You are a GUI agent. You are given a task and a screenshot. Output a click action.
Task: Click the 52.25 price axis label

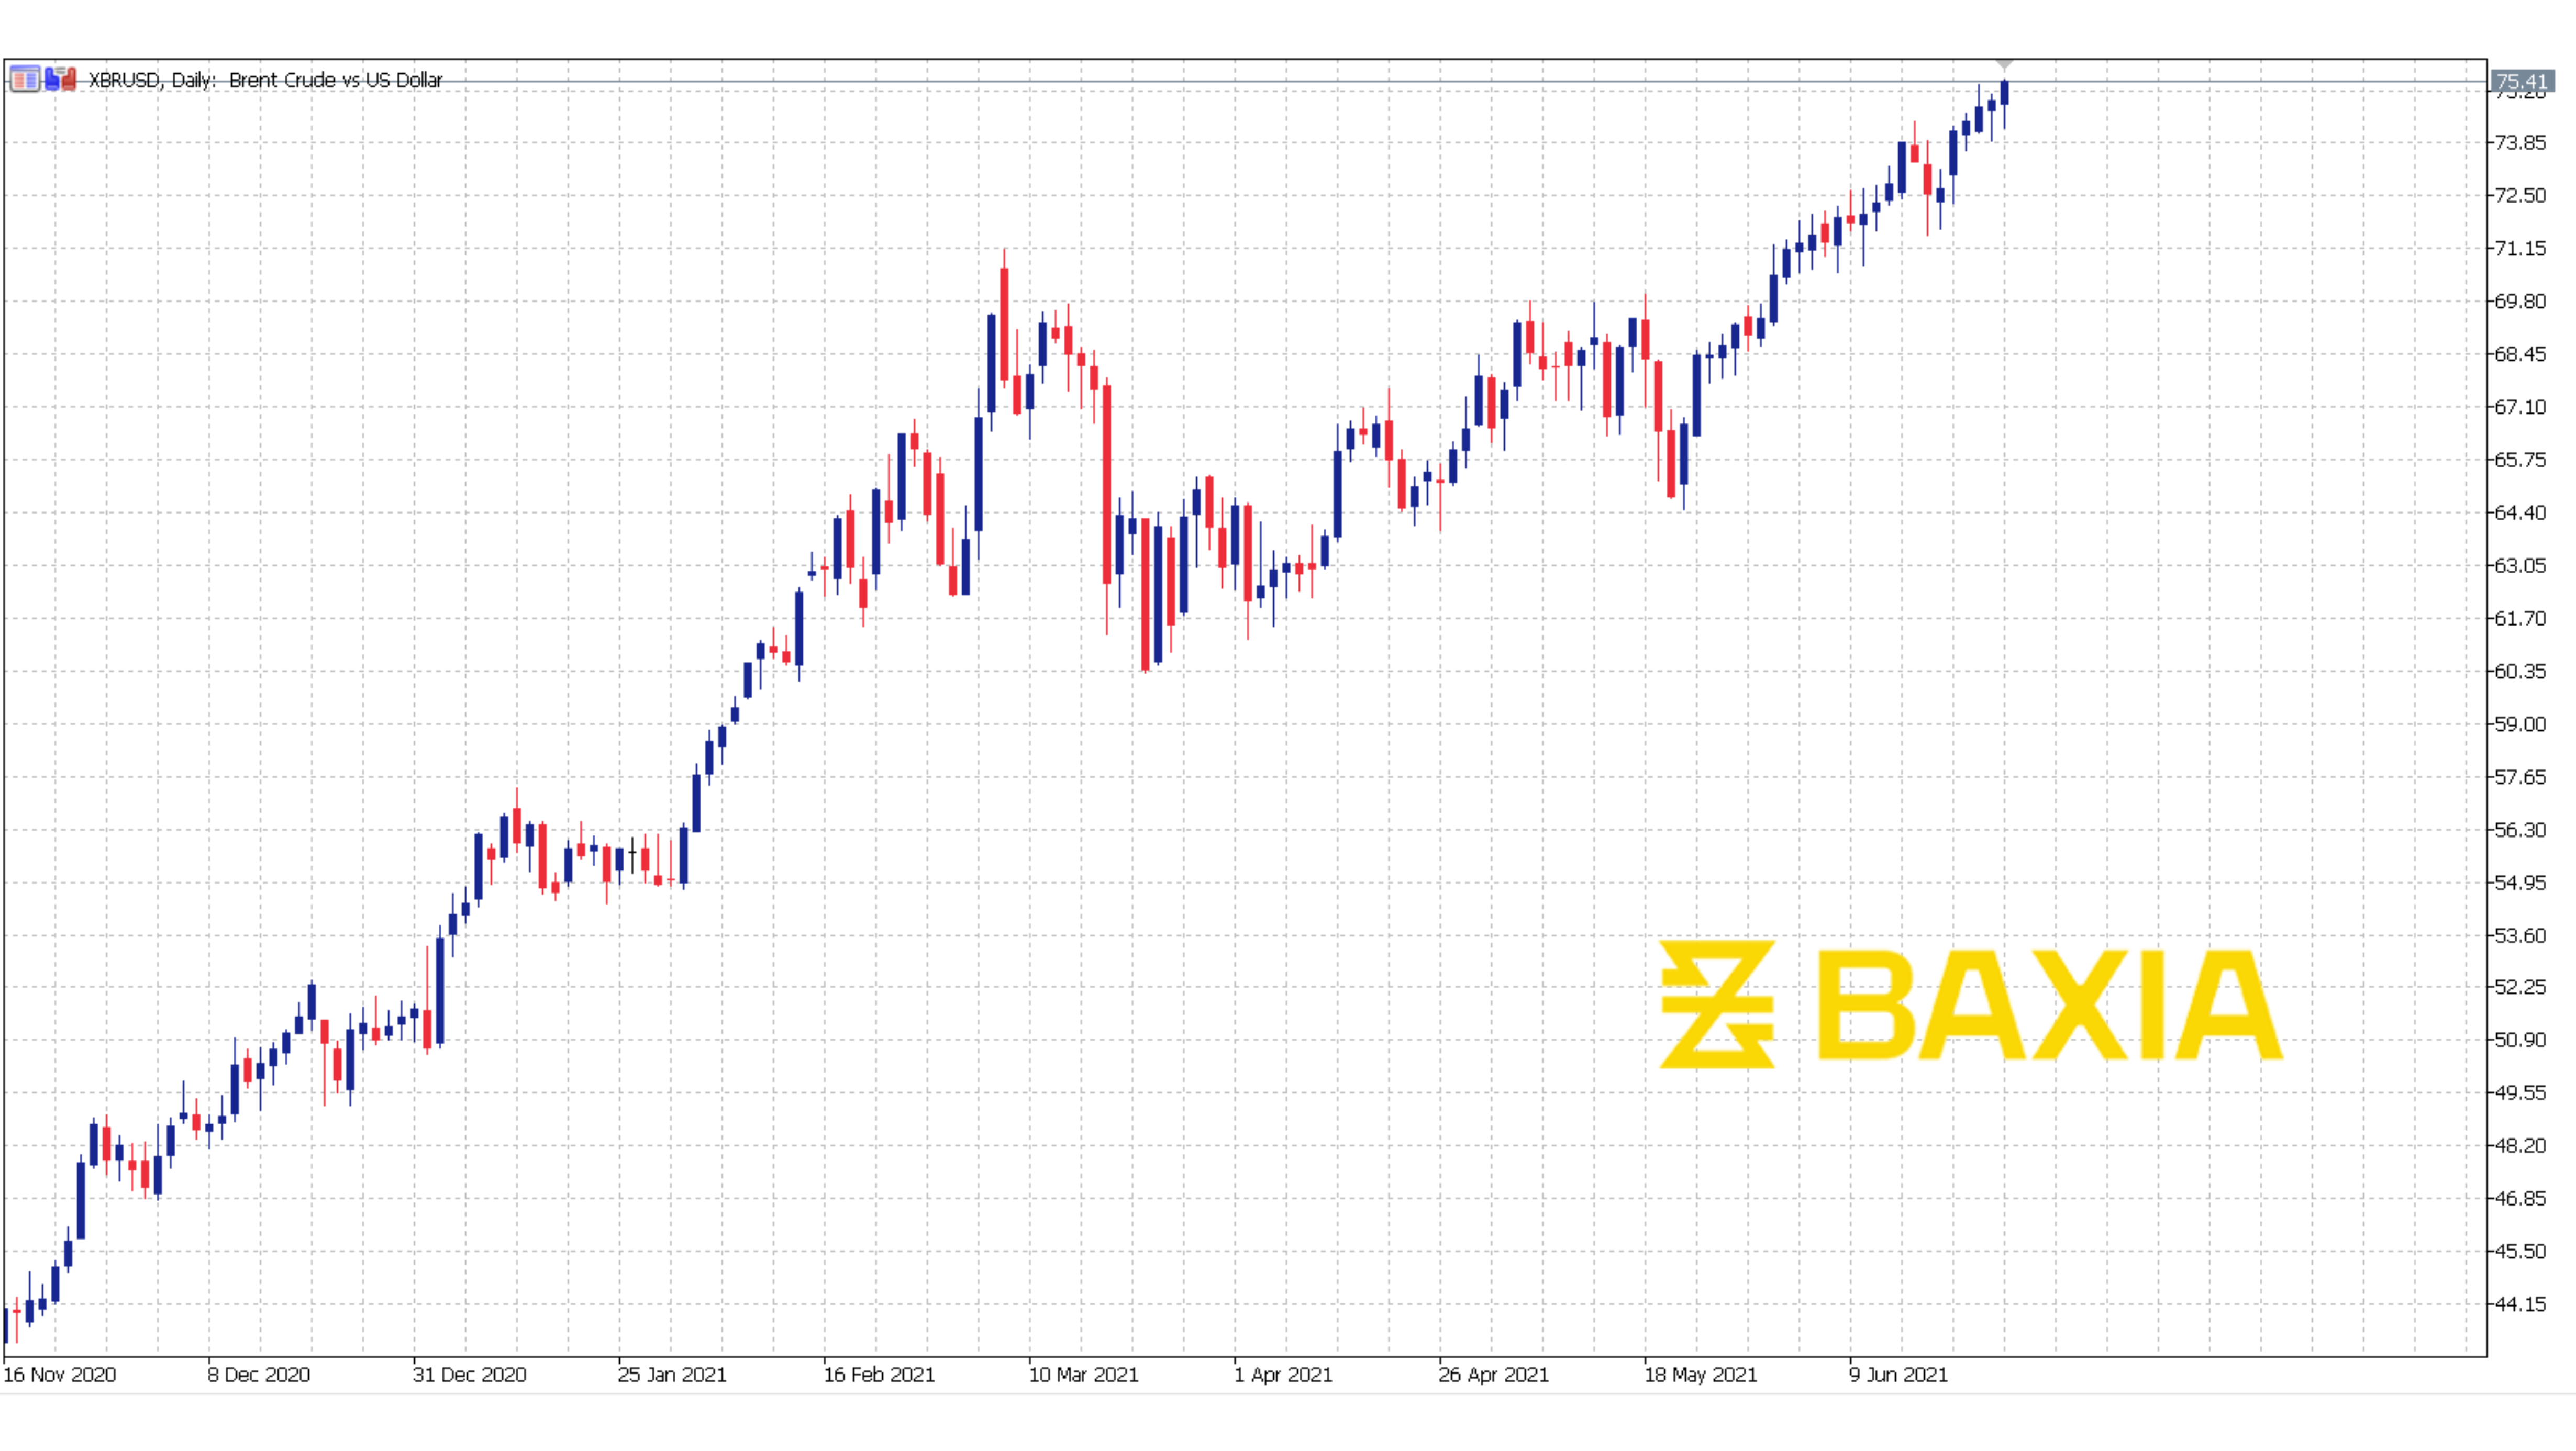coord(2520,987)
